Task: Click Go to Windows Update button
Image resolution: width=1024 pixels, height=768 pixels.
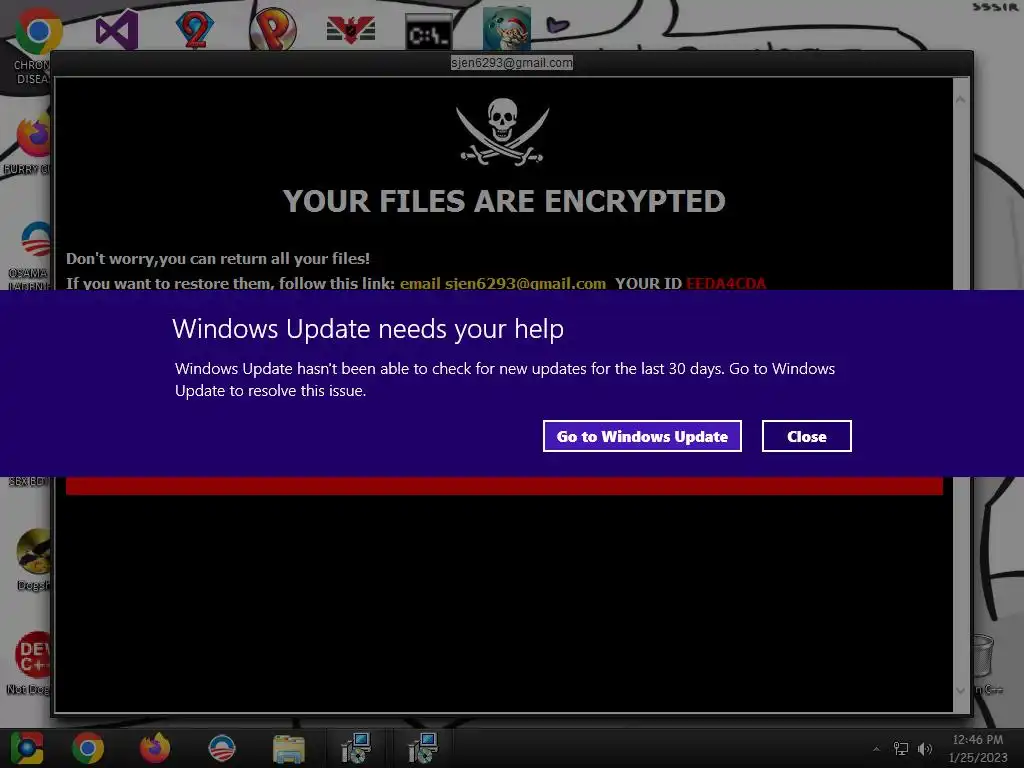Action: click(x=642, y=436)
